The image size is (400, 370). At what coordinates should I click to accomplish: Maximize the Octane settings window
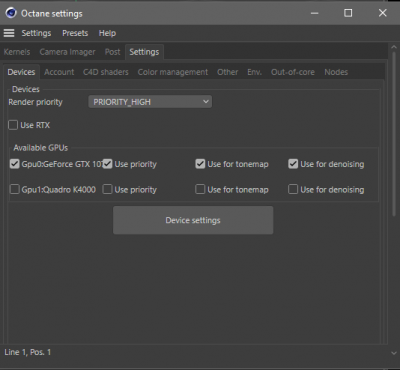tap(348, 13)
